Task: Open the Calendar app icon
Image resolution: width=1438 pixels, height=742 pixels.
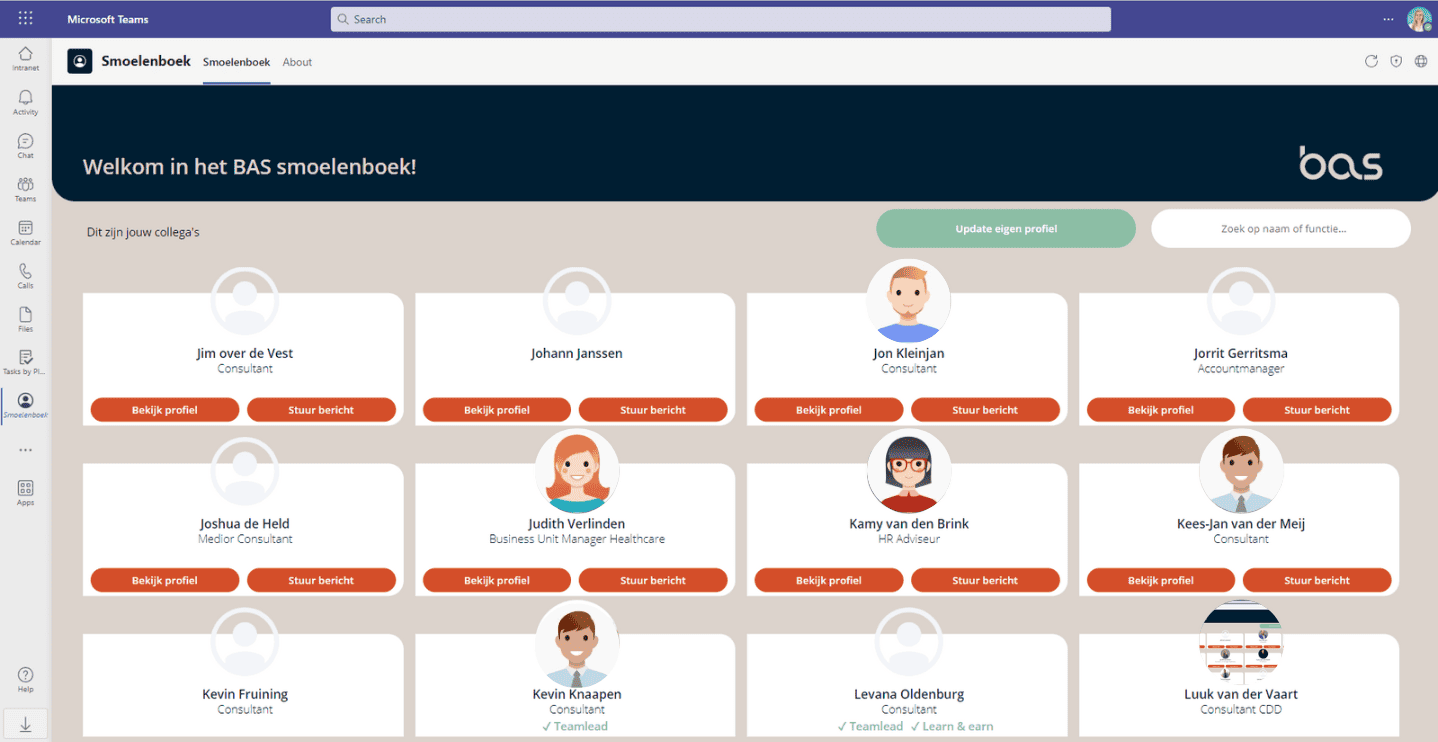Action: (x=25, y=232)
